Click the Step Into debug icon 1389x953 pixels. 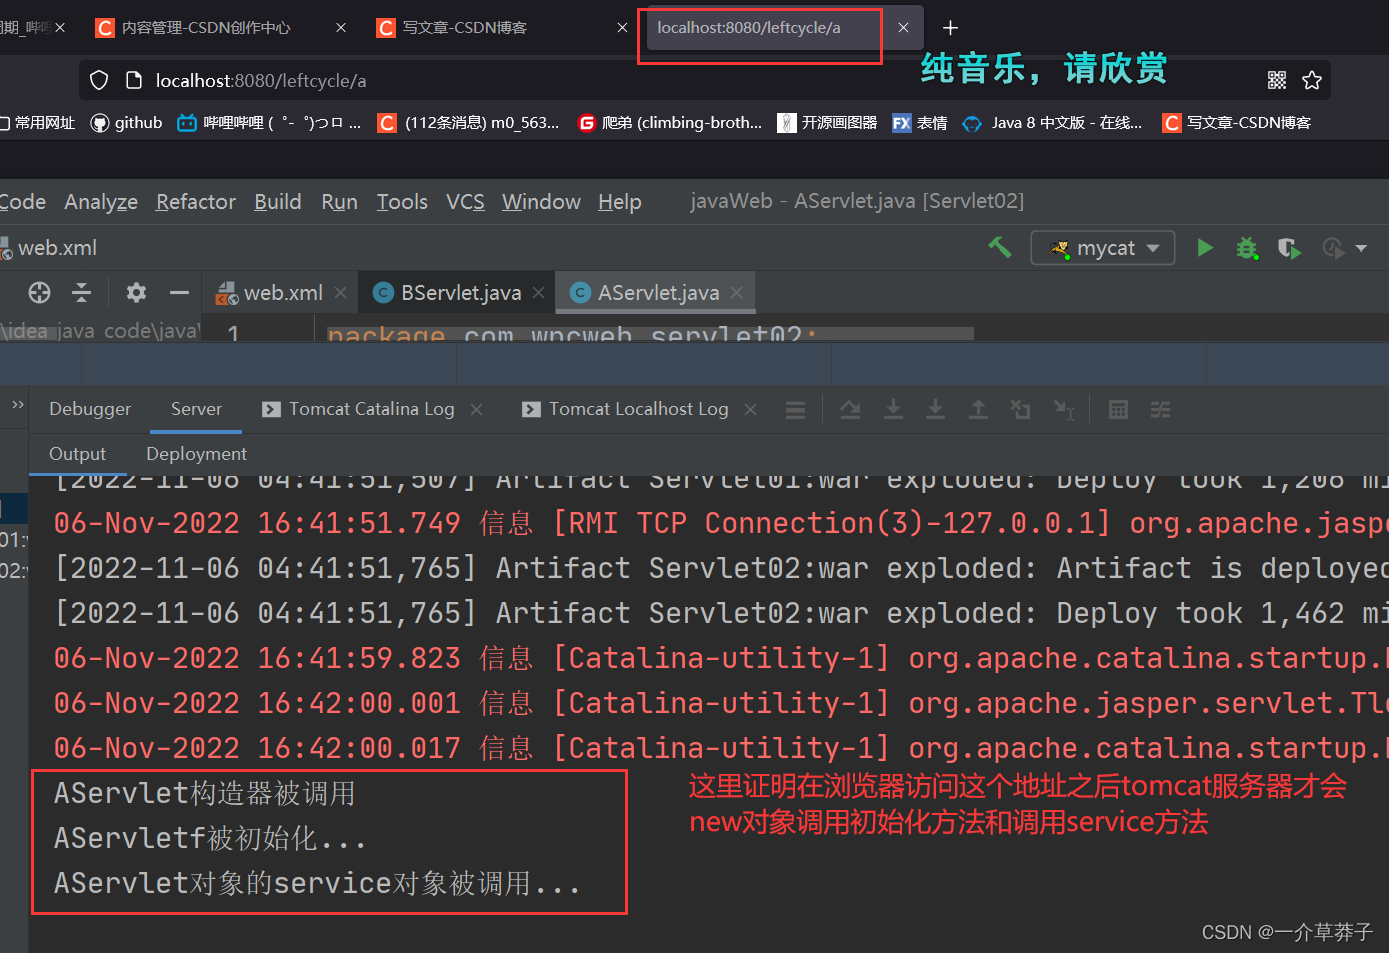[x=893, y=410]
